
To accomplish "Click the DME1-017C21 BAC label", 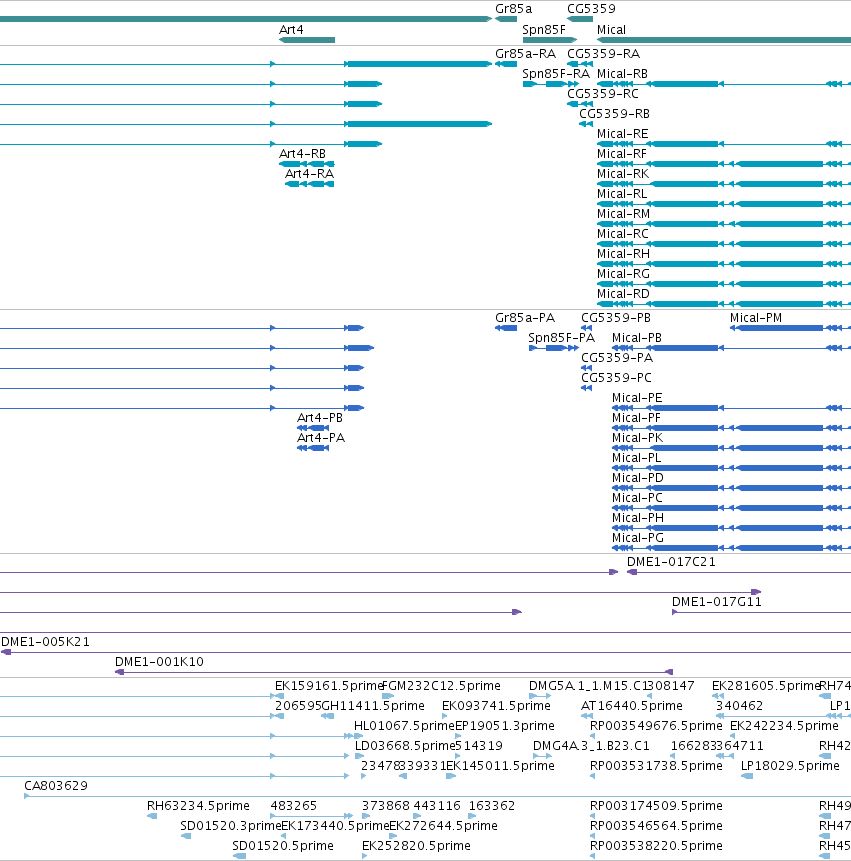I will pyautogui.click(x=671, y=562).
